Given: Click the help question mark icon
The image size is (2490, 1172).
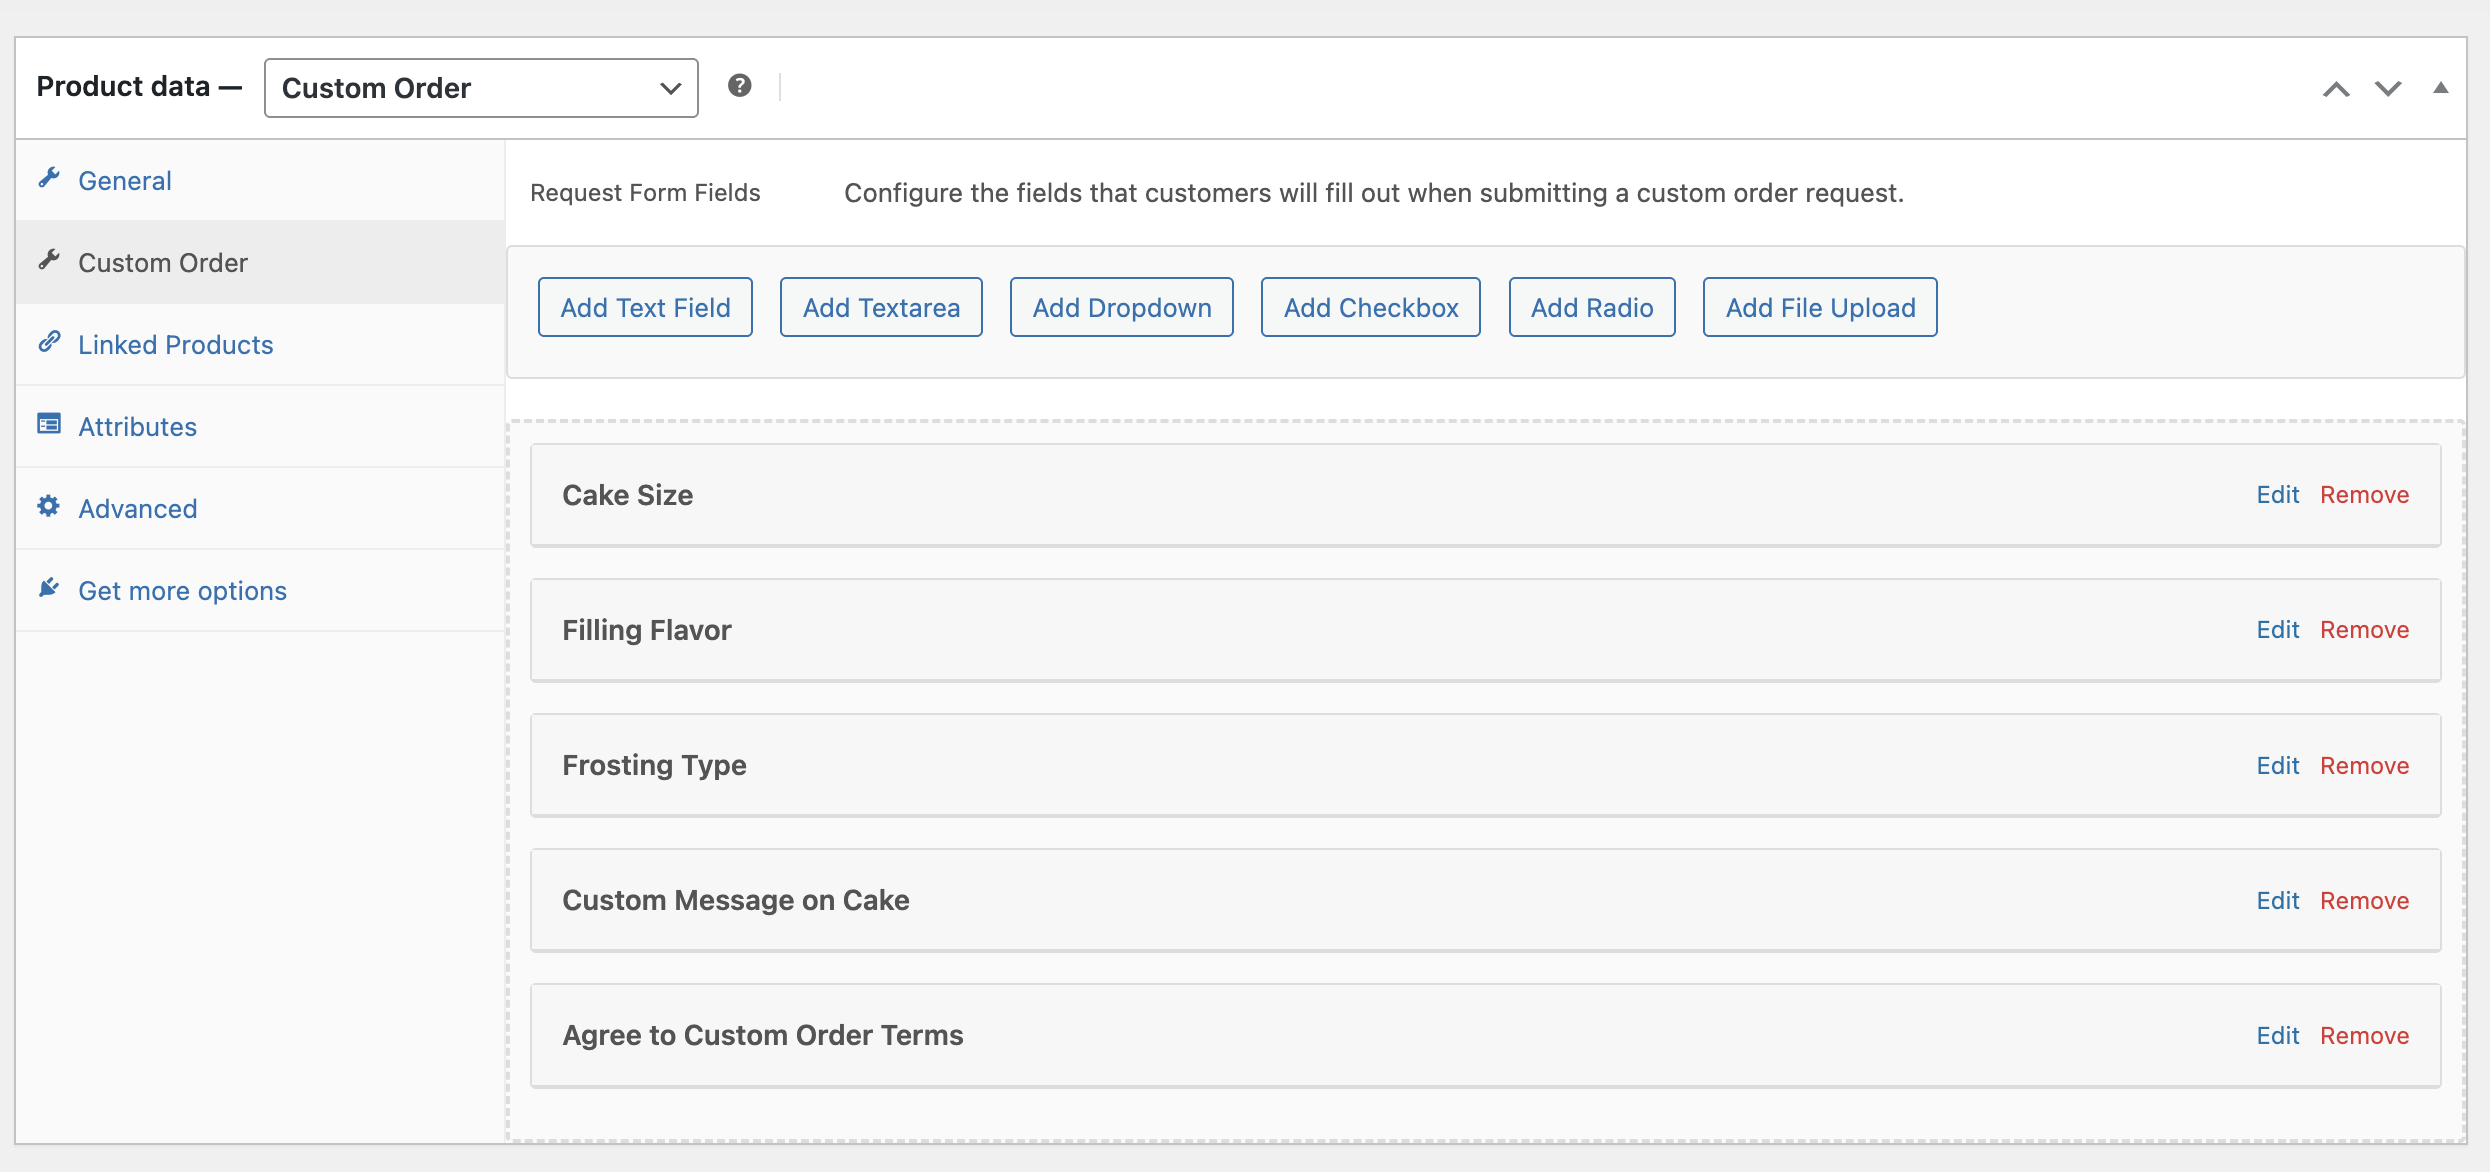Looking at the screenshot, I should click(740, 86).
